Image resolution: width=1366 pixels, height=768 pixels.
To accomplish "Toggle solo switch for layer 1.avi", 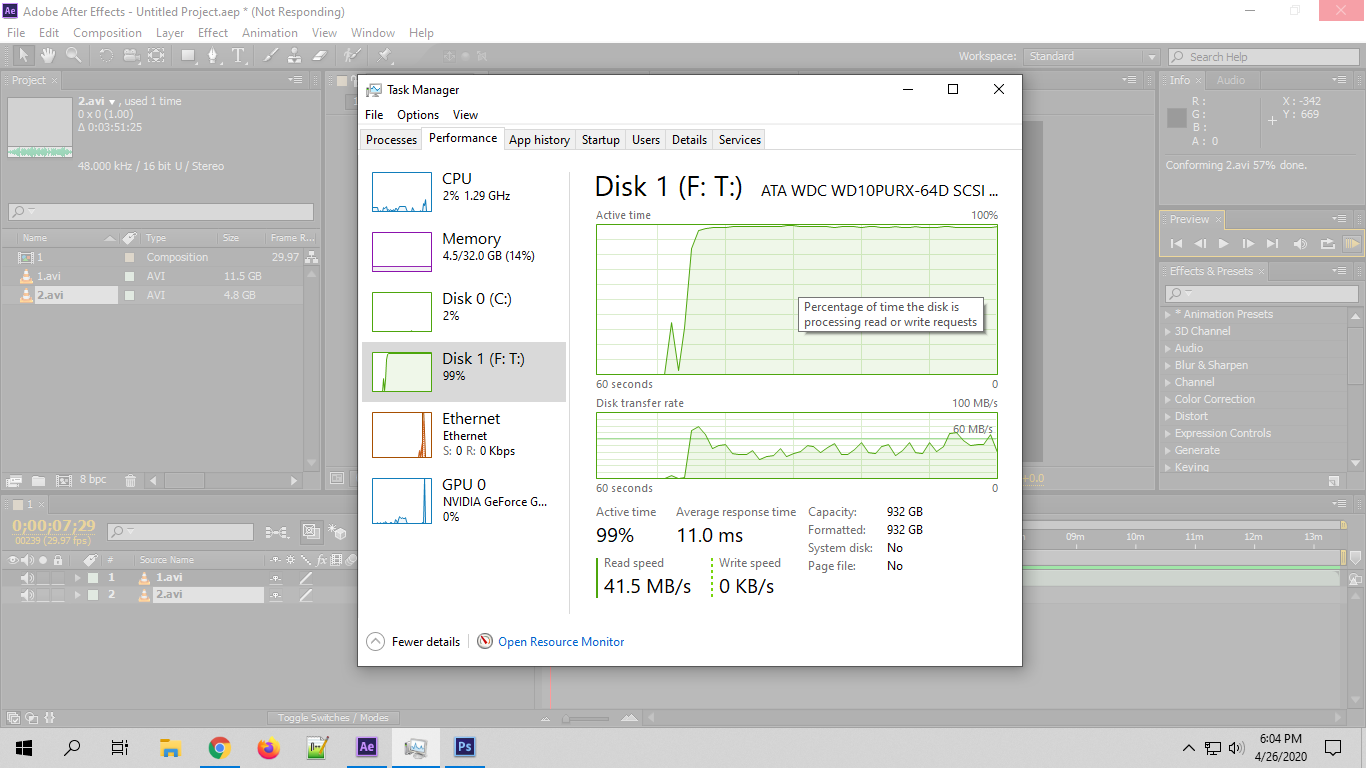I will (43, 578).
